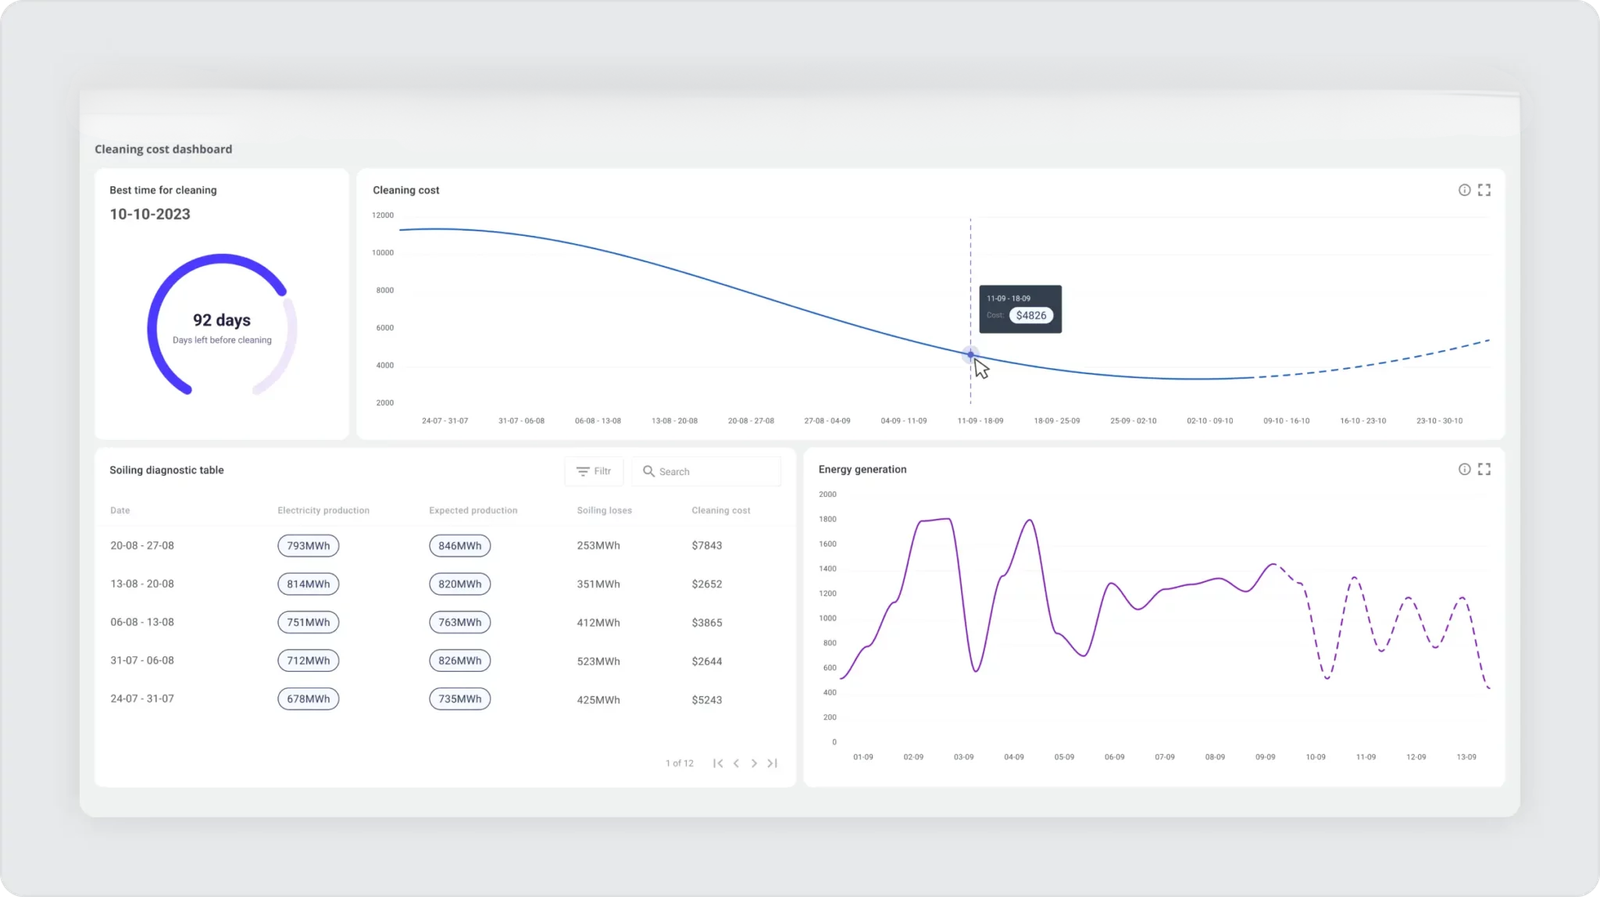Click the $4826 cost tooltip value
This screenshot has height=897, width=1600.
pyautogui.click(x=1031, y=315)
